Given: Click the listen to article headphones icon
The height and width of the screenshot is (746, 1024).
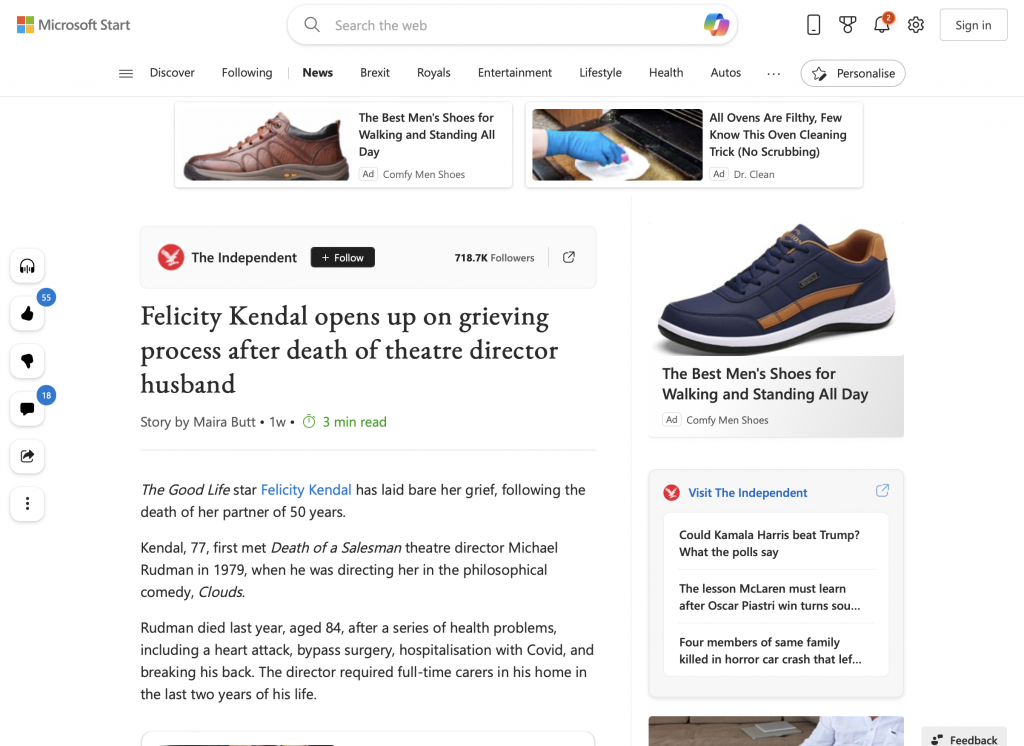Looking at the screenshot, I should (27, 266).
